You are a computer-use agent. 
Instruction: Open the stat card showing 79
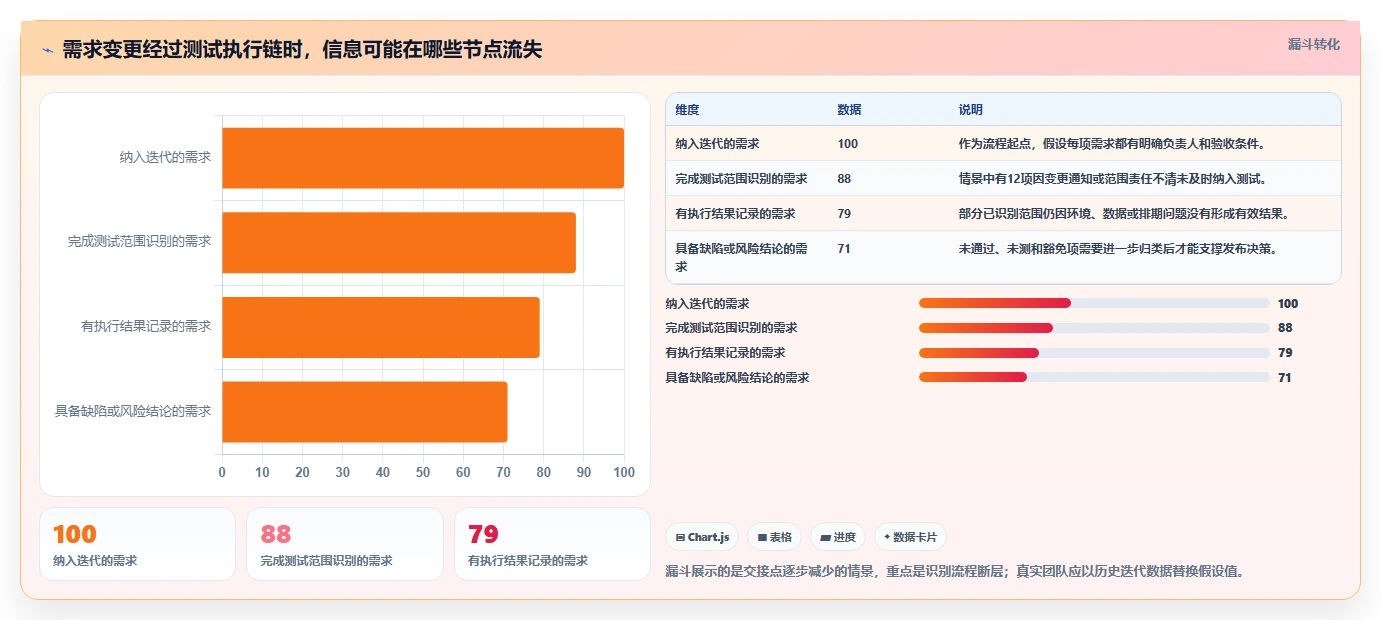tap(552, 544)
